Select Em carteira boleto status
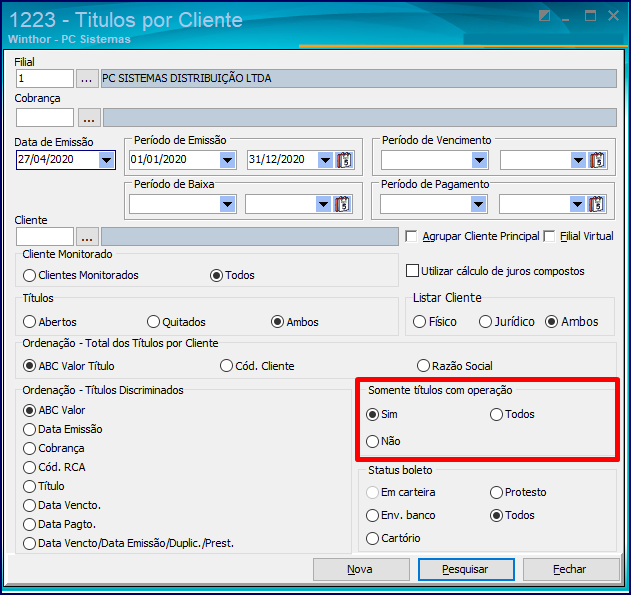Screen dimensions: 631x595 point(373,492)
